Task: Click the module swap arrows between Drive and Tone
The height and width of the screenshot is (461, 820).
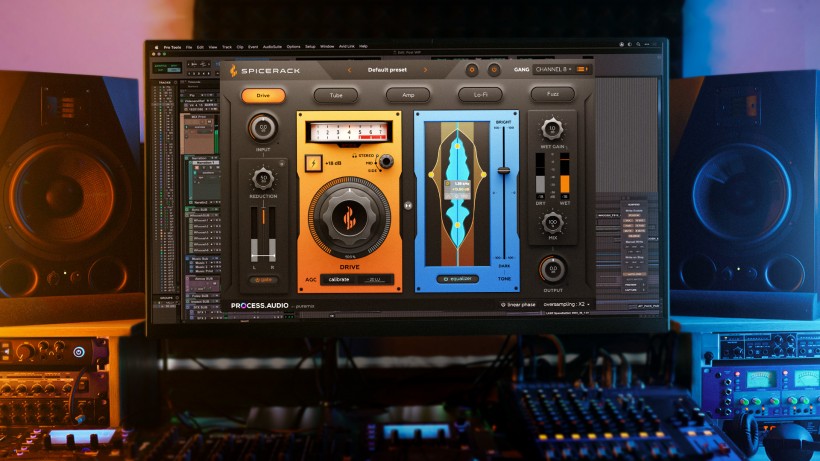Action: (408, 205)
